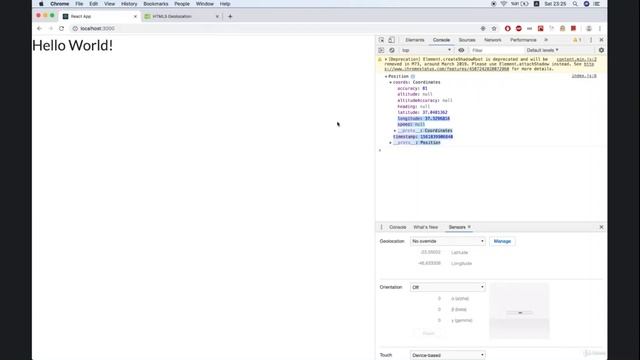Go forward with the browser forward arrow
The image size is (640, 360).
pyautogui.click(x=51, y=29)
